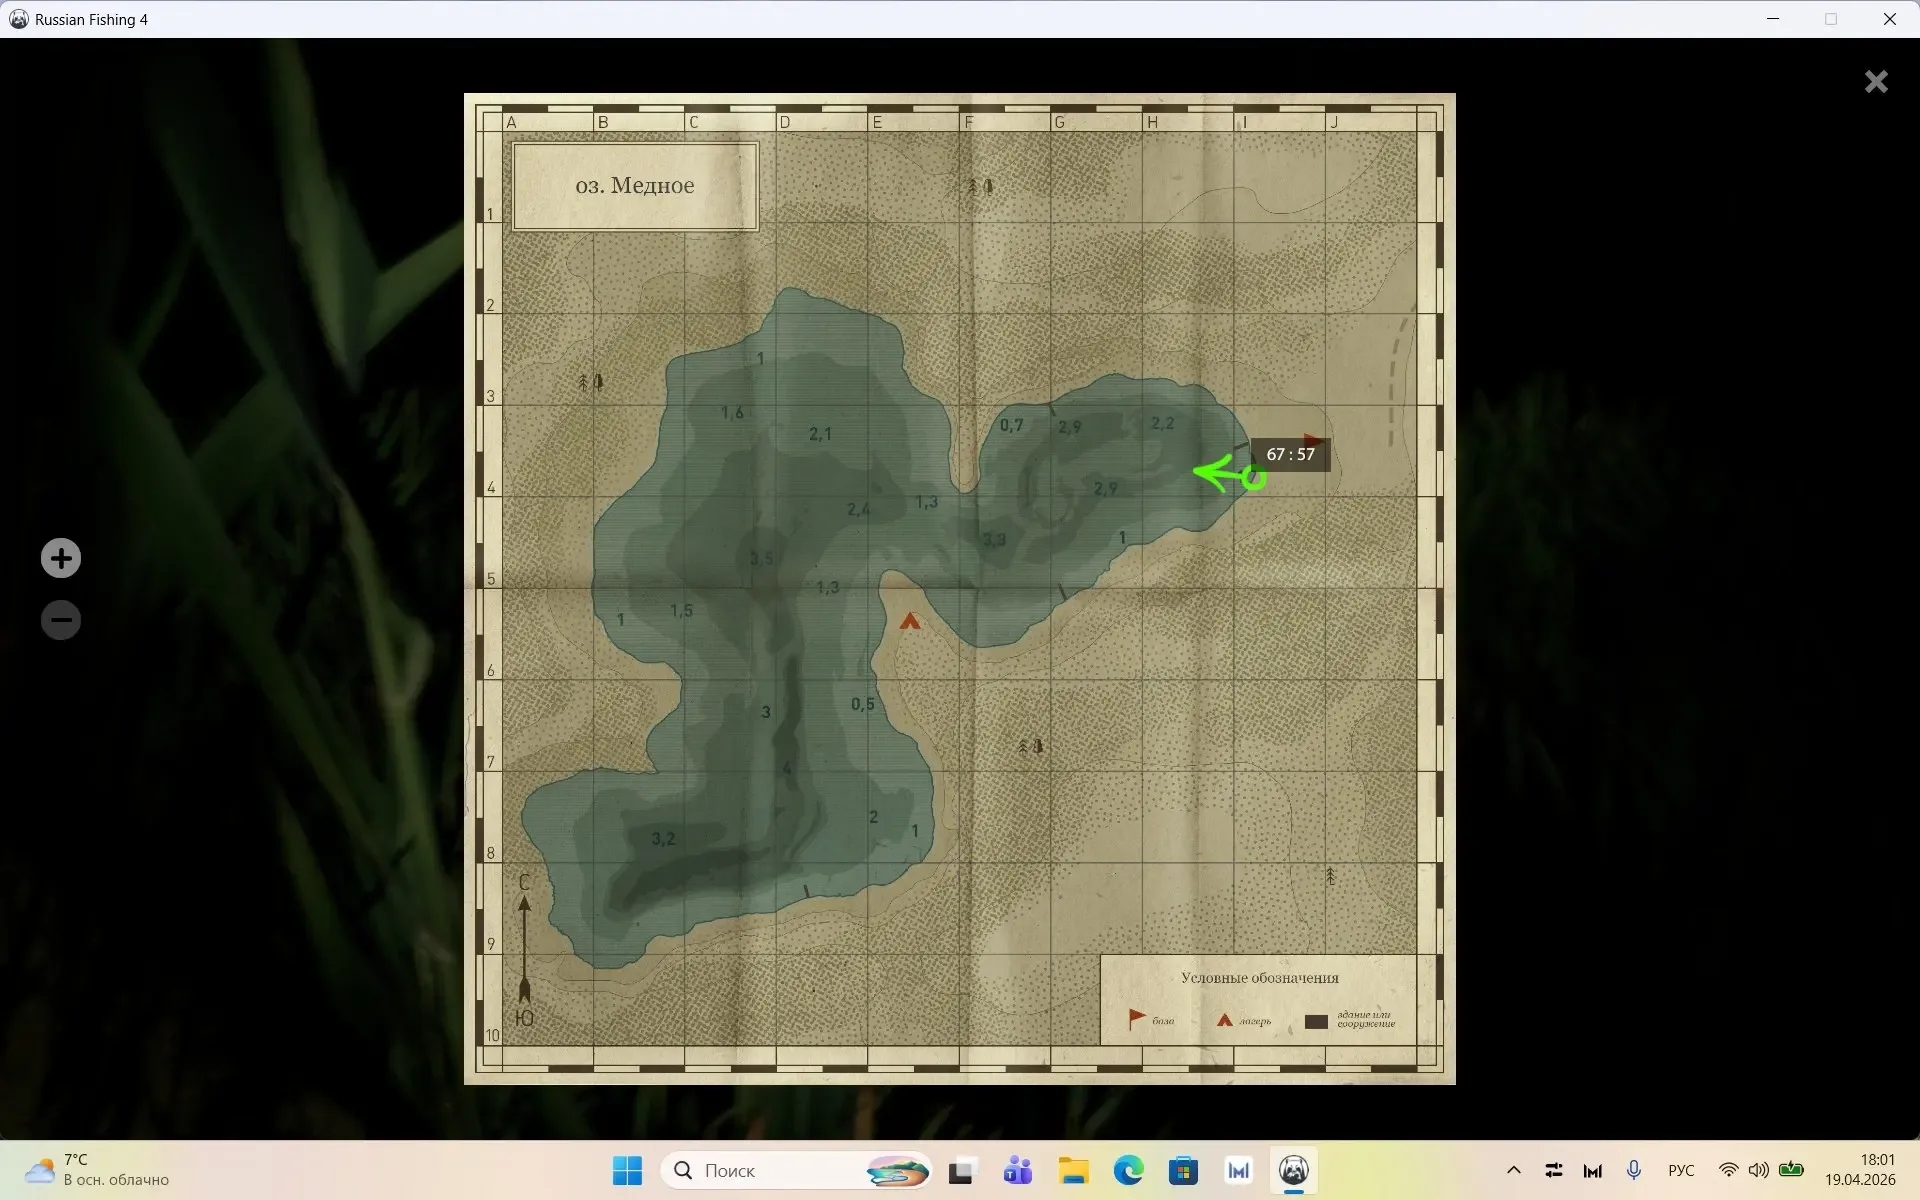Open Microsoft Edge from taskbar

(x=1128, y=1170)
